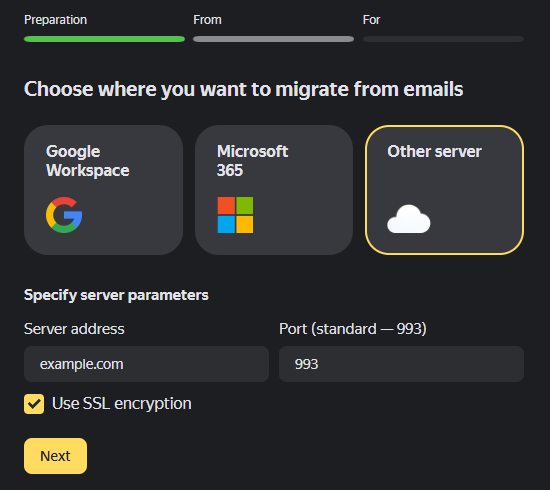Image resolution: width=550 pixels, height=490 pixels.
Task: Click the green Preparation progress bar
Action: tap(104, 39)
